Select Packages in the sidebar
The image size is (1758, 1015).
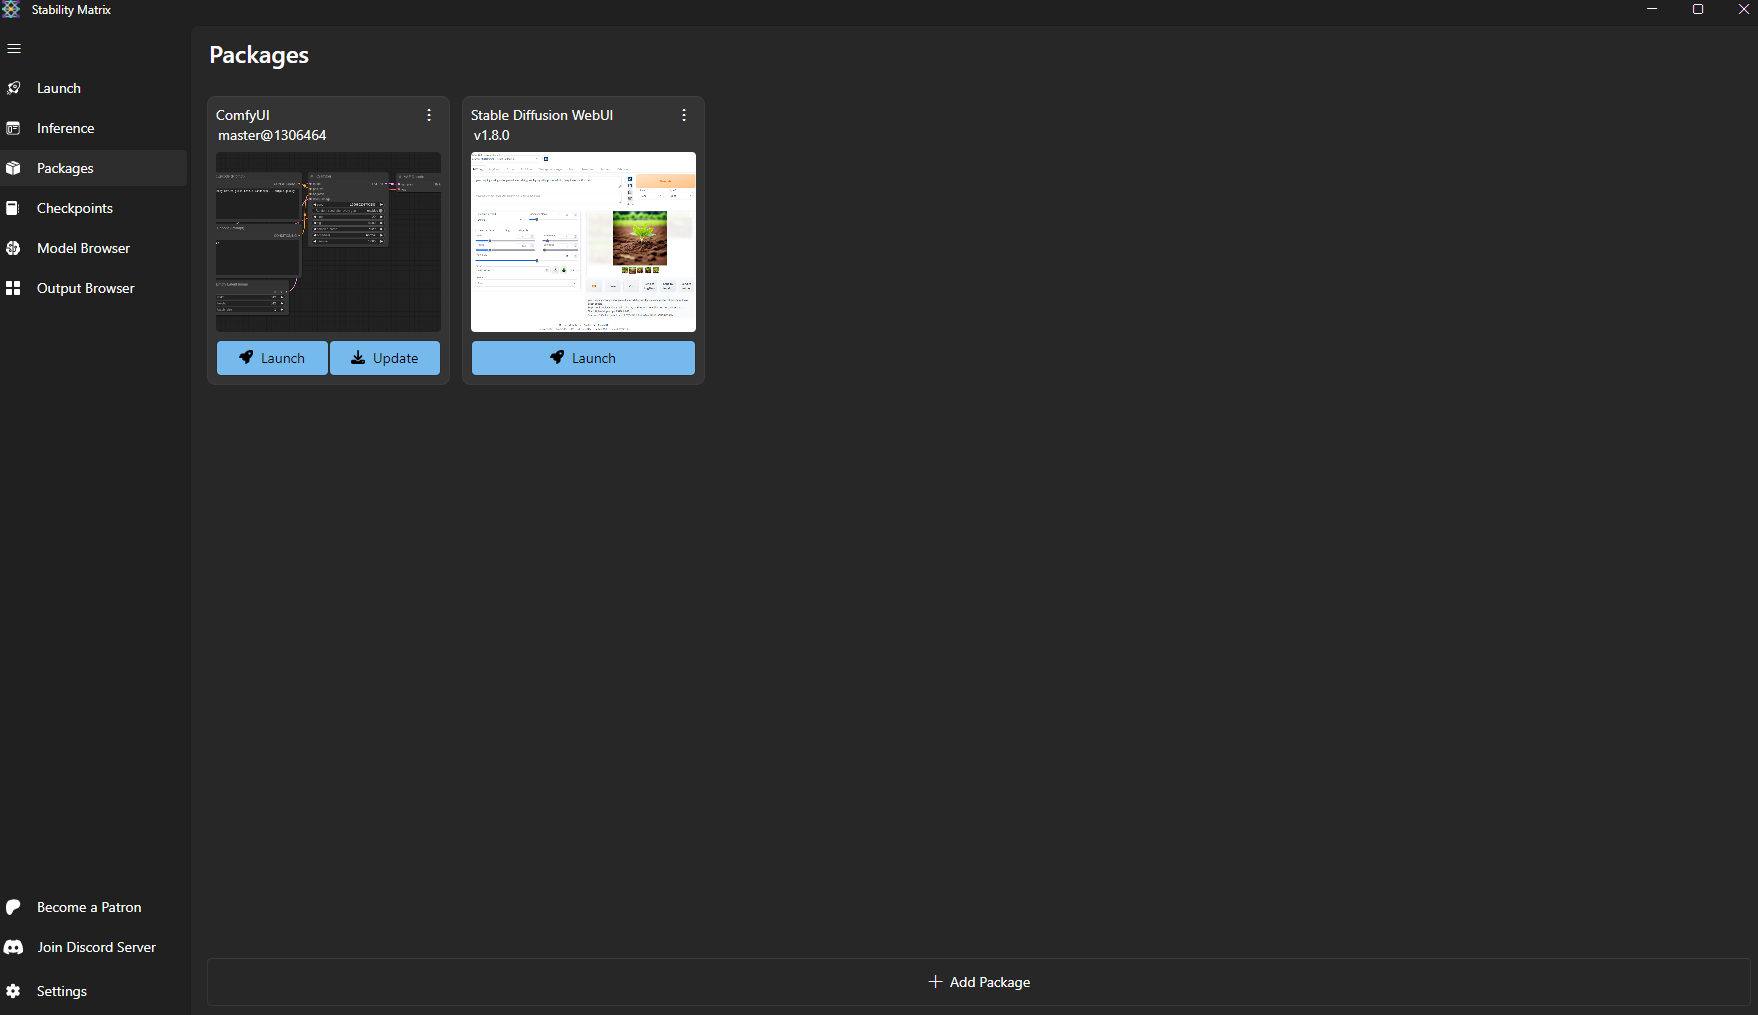(x=94, y=168)
